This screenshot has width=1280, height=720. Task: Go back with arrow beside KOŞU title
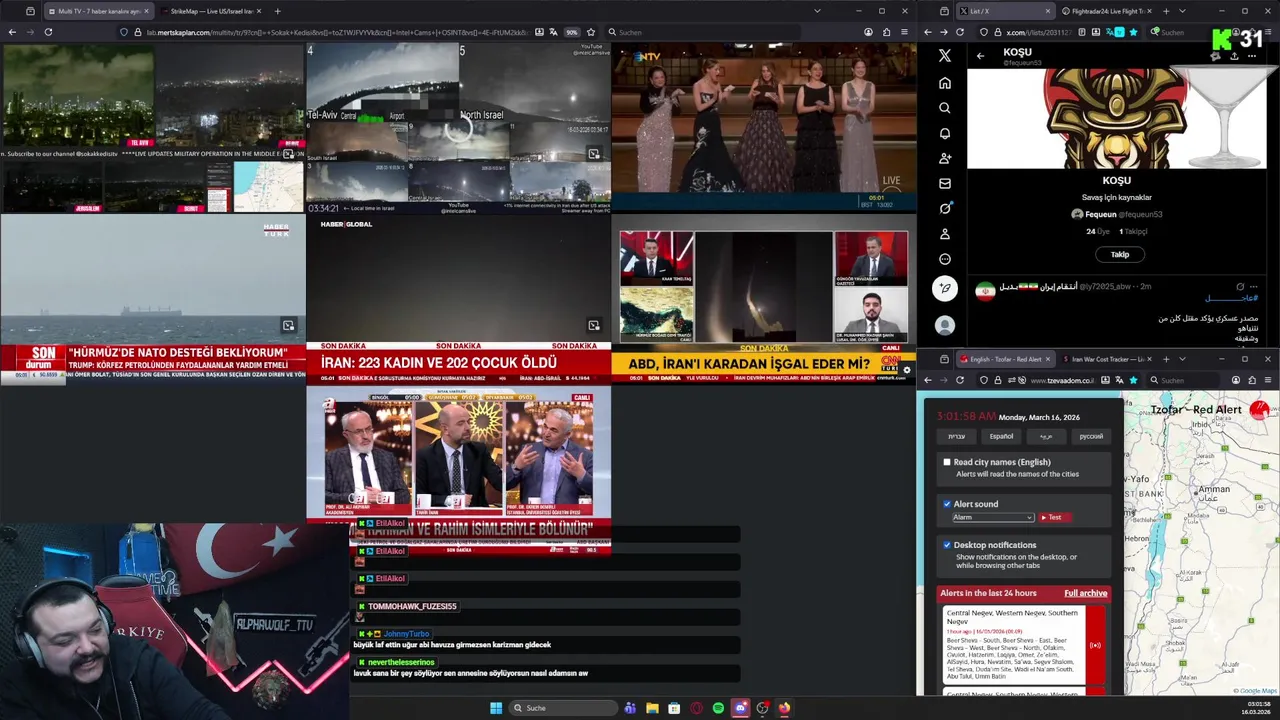click(x=980, y=56)
